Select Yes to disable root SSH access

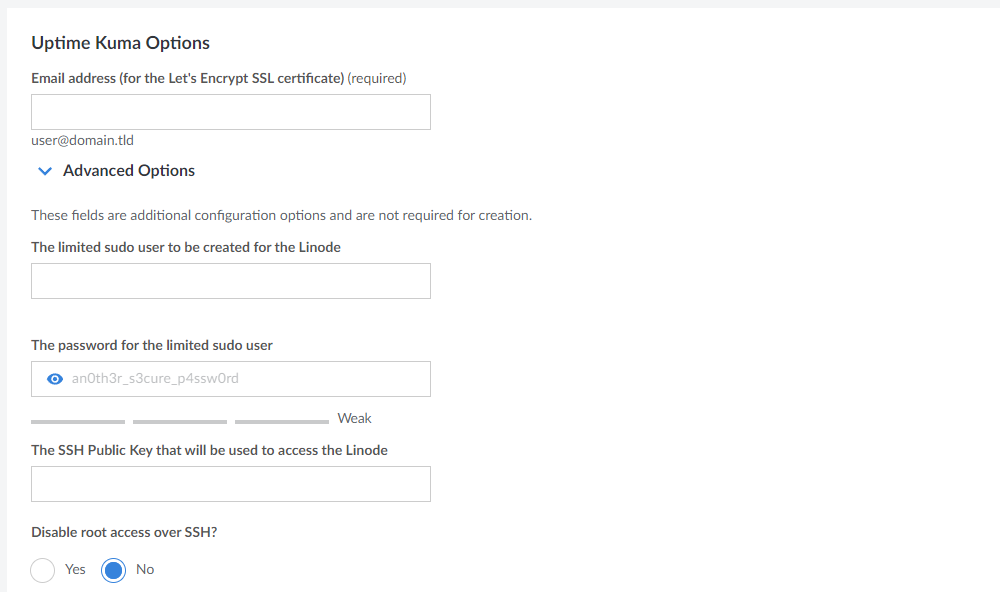pyautogui.click(x=43, y=570)
